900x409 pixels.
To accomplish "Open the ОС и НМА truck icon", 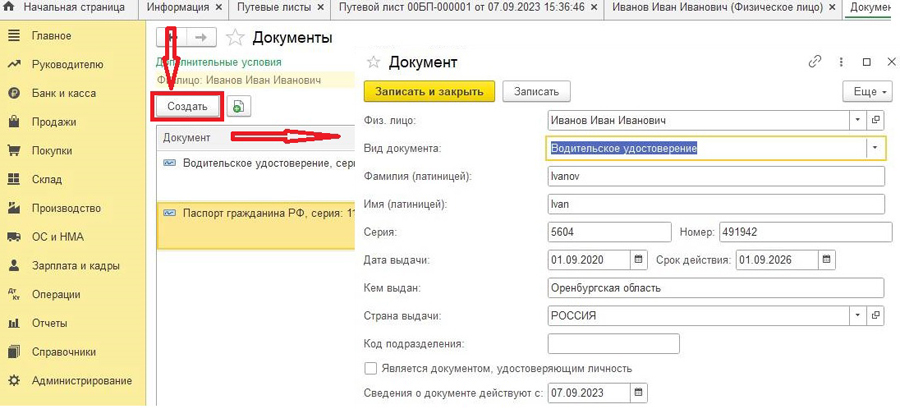I will [x=14, y=237].
